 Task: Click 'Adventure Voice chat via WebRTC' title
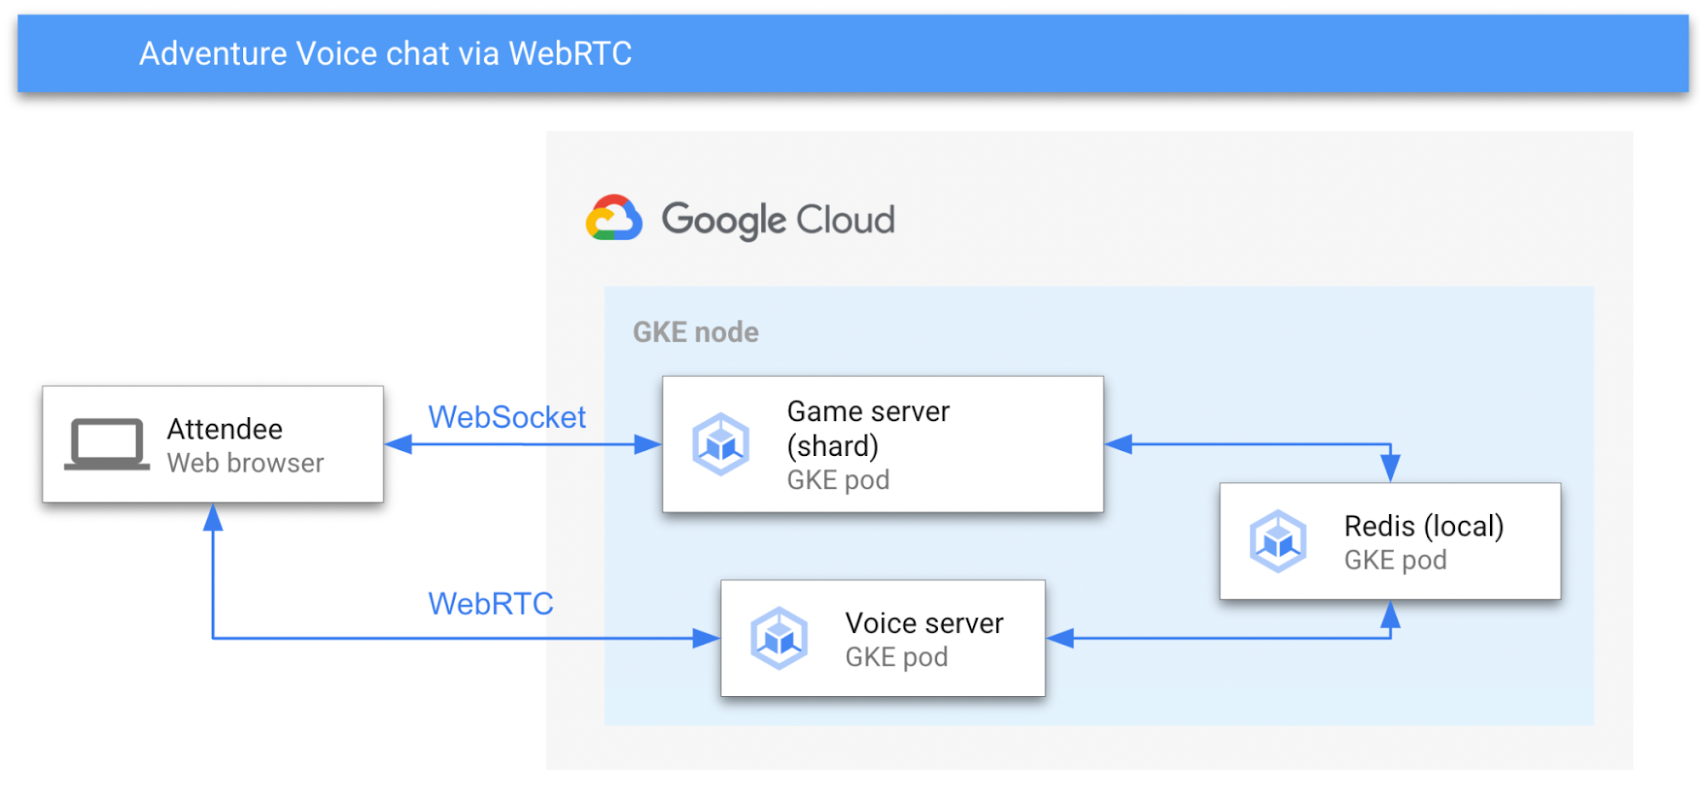pos(386,53)
